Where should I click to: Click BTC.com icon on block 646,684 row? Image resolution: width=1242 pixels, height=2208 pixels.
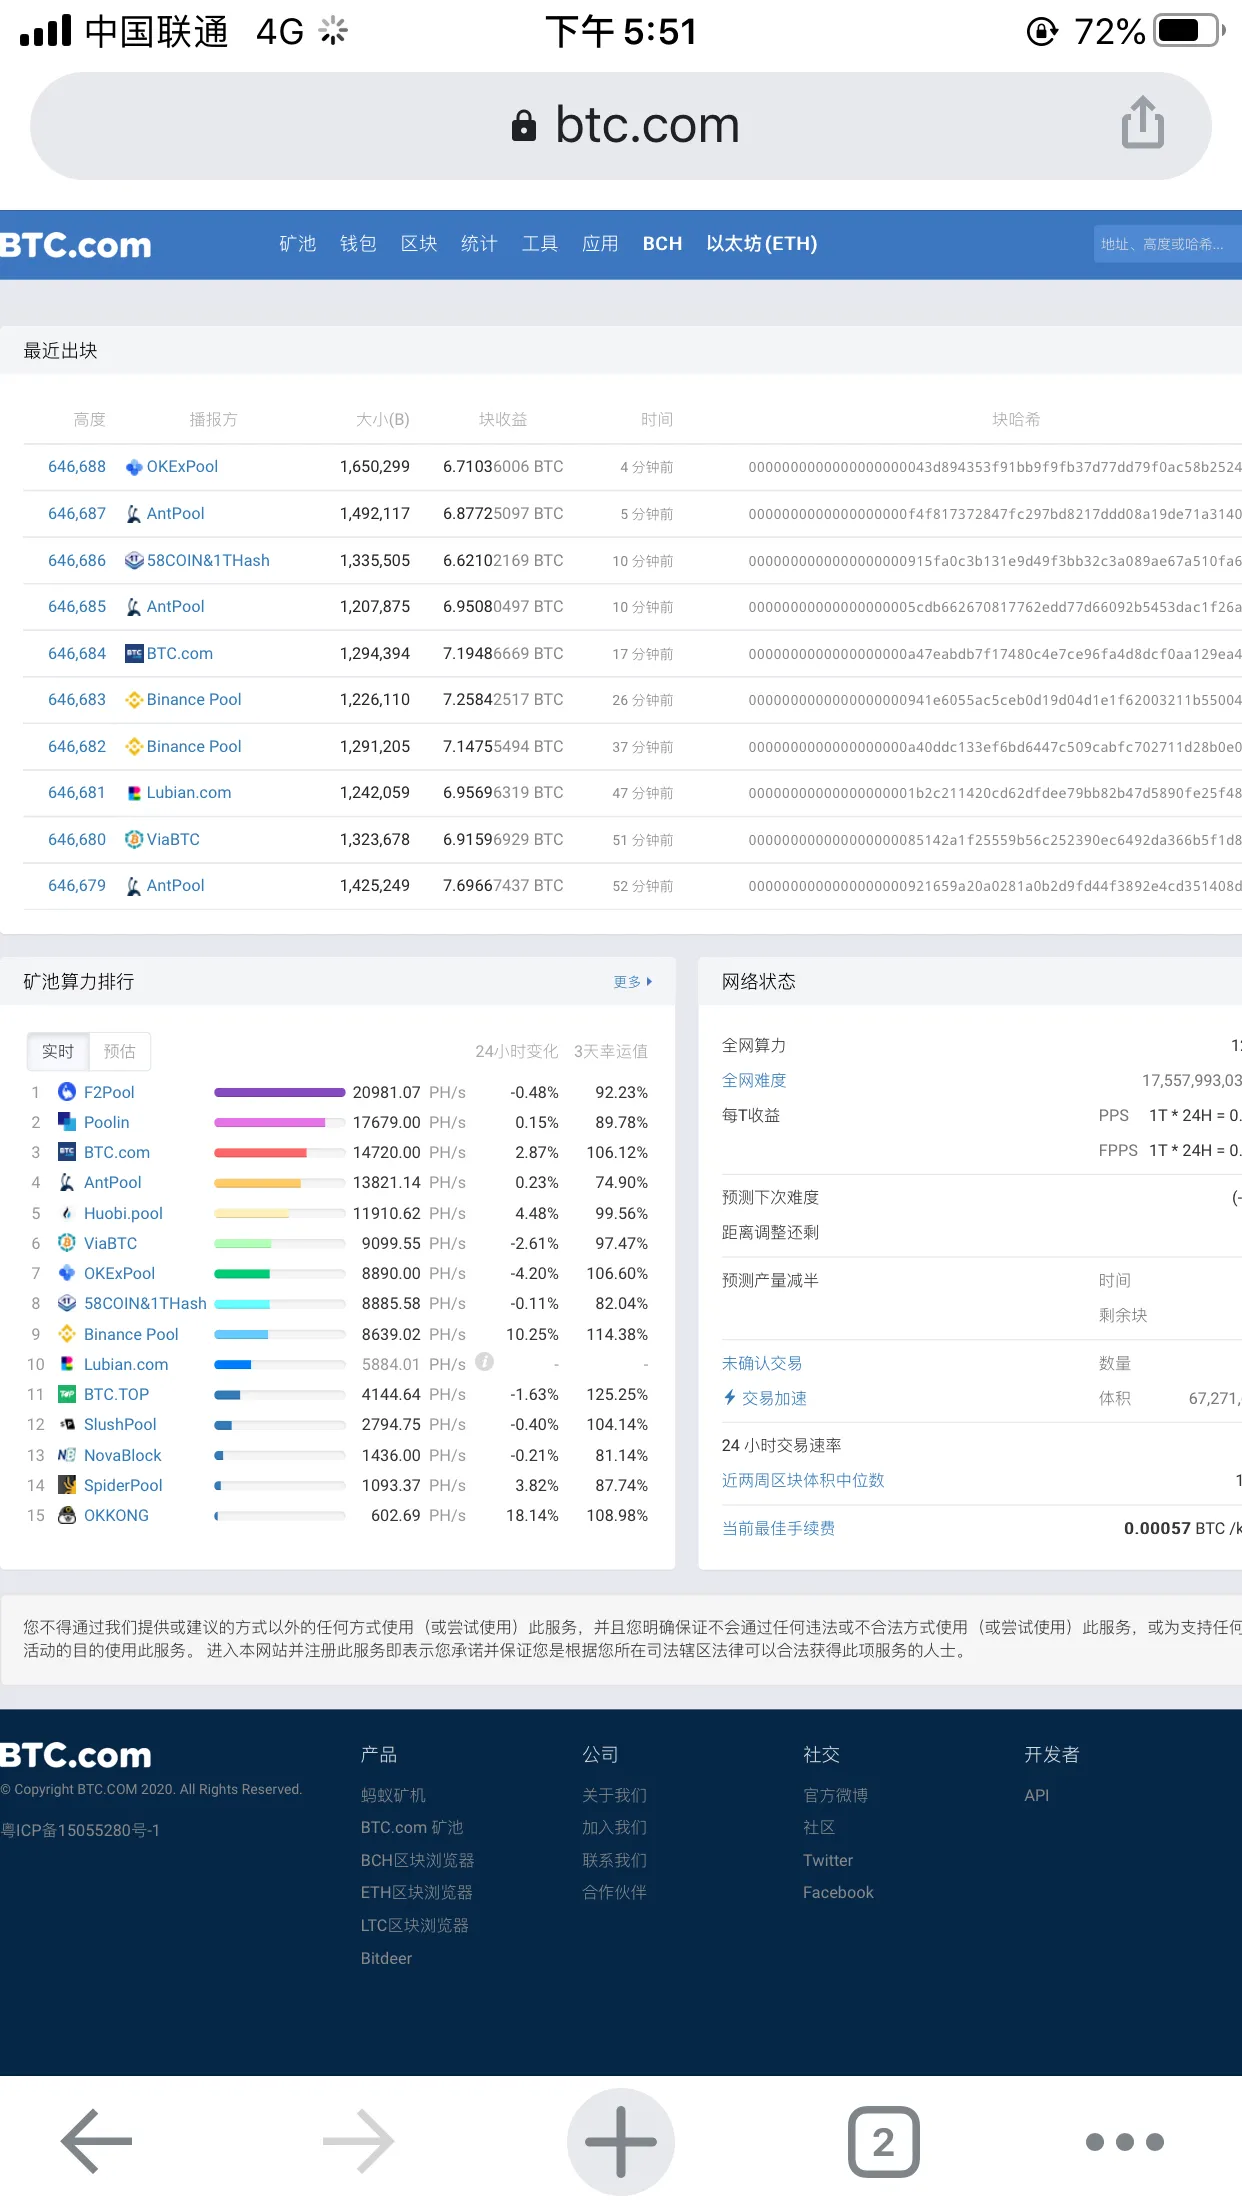pos(134,653)
